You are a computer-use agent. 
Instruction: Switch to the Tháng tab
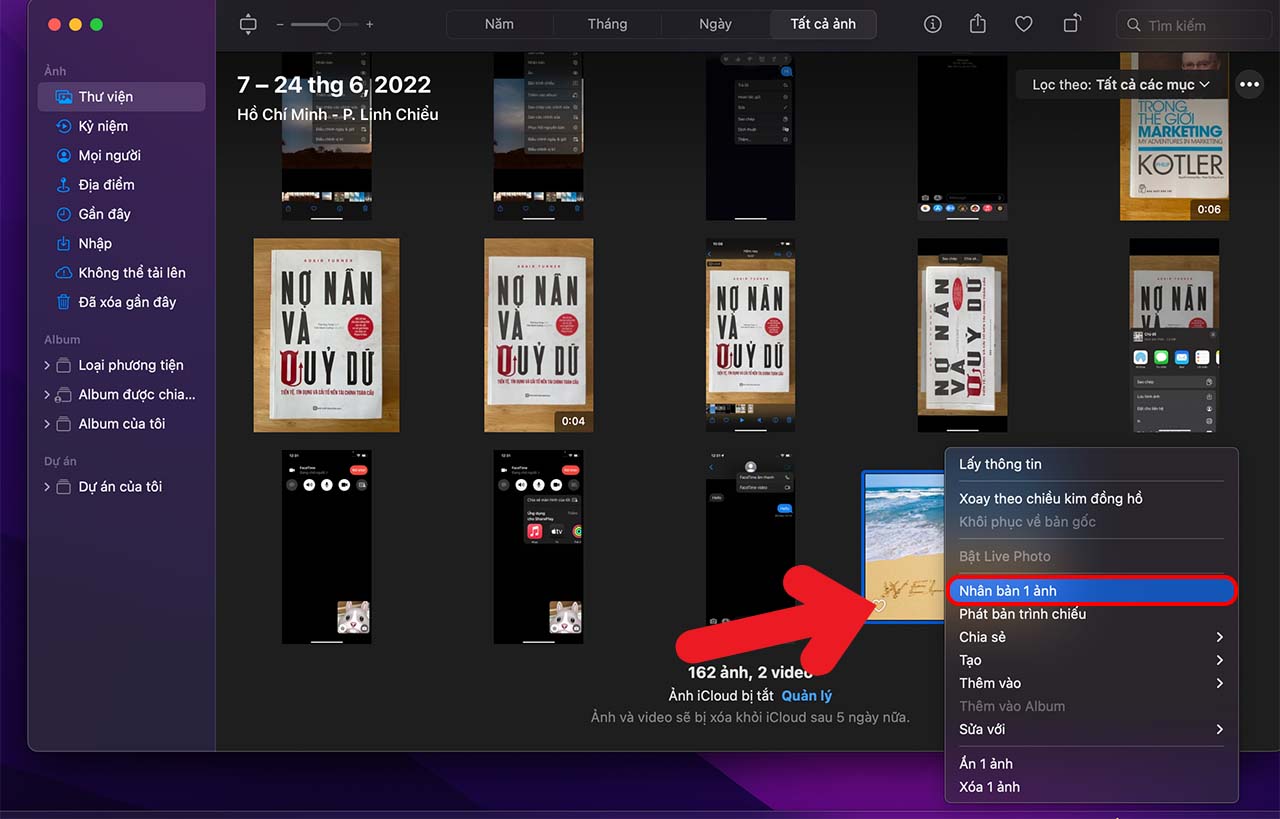[x=607, y=24]
